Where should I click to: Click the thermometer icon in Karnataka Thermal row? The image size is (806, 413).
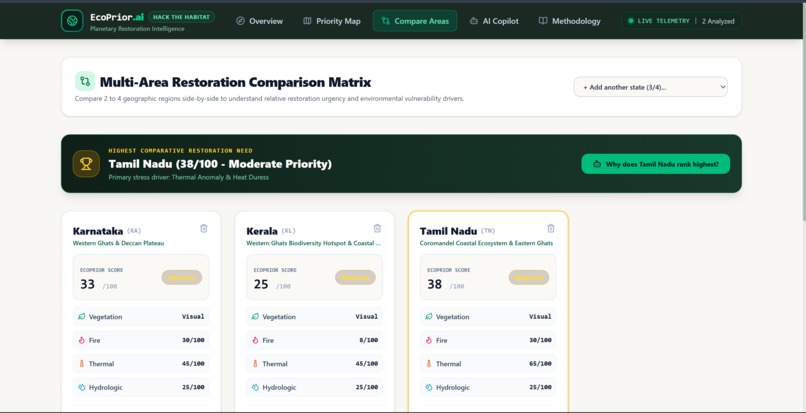point(81,364)
